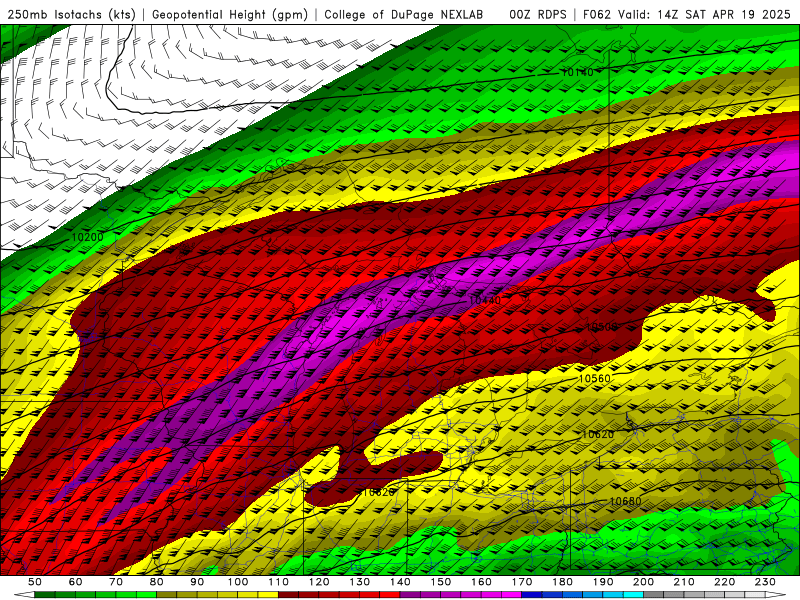Click the 130 value on the color scale
This screenshot has width=800, height=600.
[360, 582]
